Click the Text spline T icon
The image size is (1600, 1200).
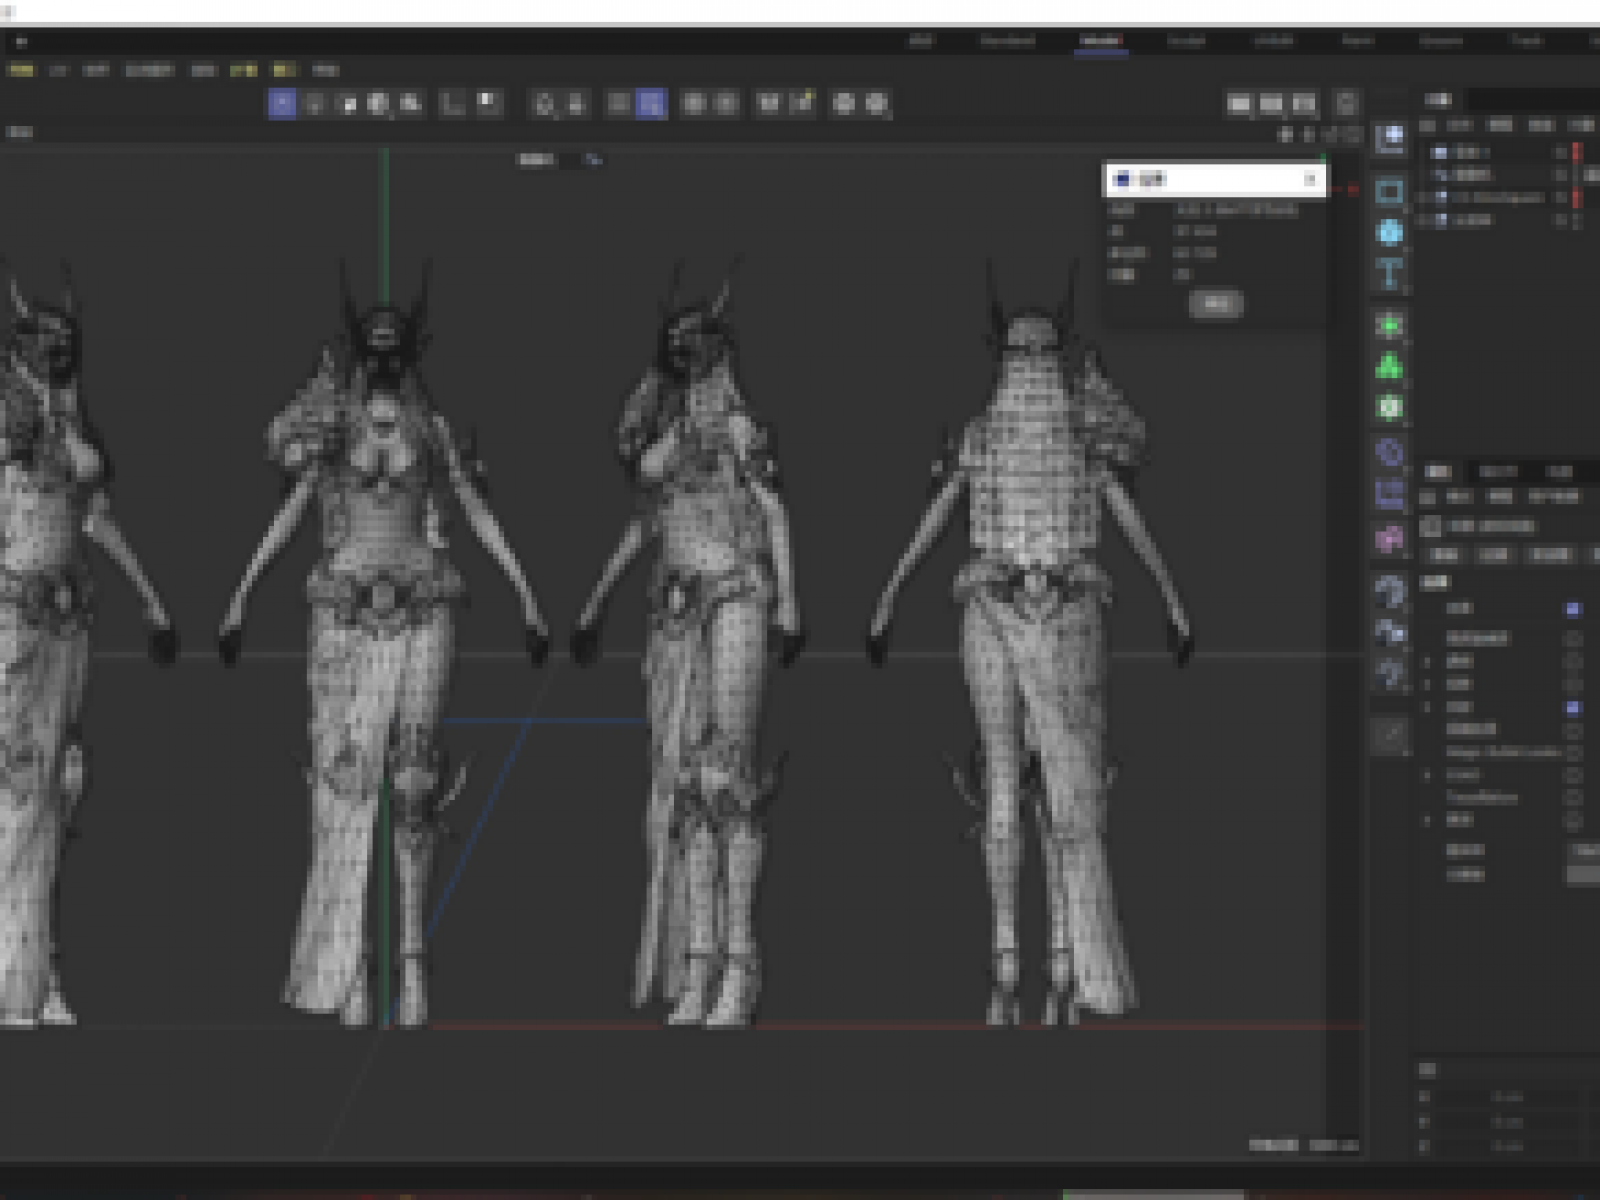(x=1389, y=273)
